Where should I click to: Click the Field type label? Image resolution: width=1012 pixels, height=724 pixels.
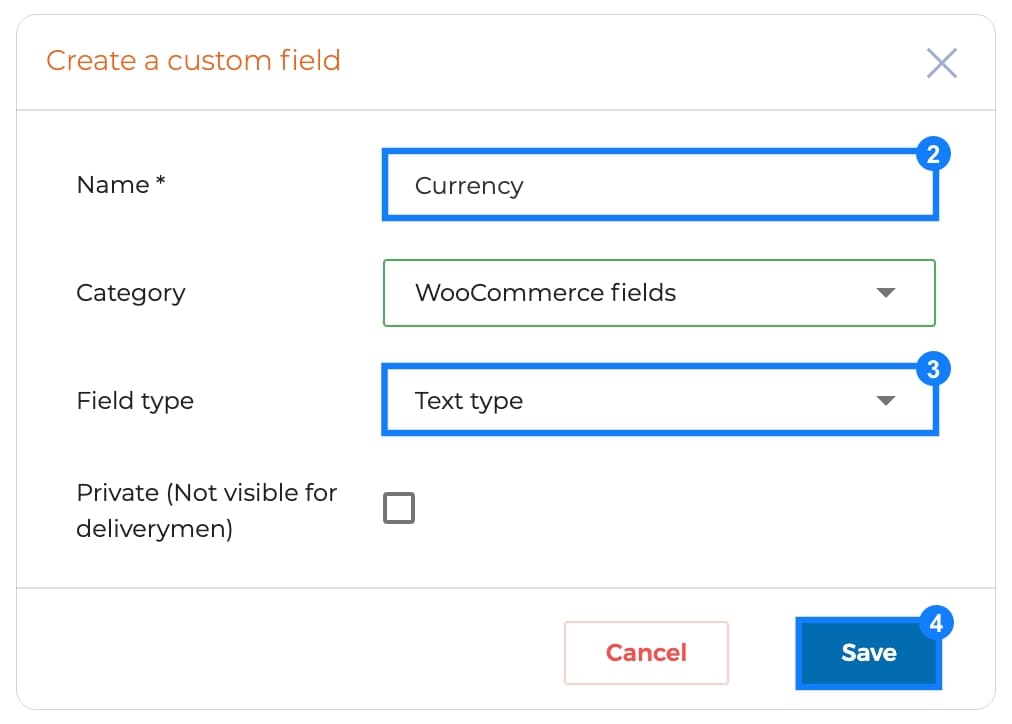tap(135, 401)
